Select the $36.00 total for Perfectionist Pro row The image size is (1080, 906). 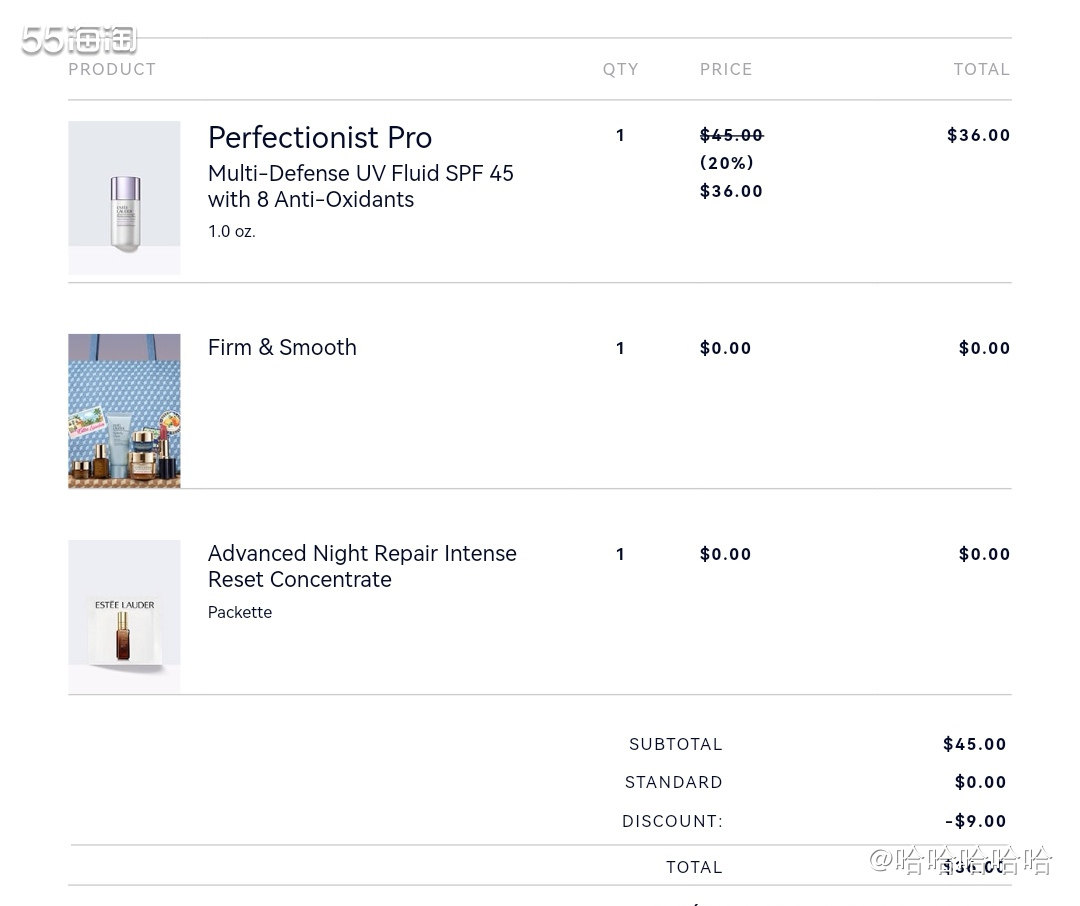pyautogui.click(x=979, y=135)
